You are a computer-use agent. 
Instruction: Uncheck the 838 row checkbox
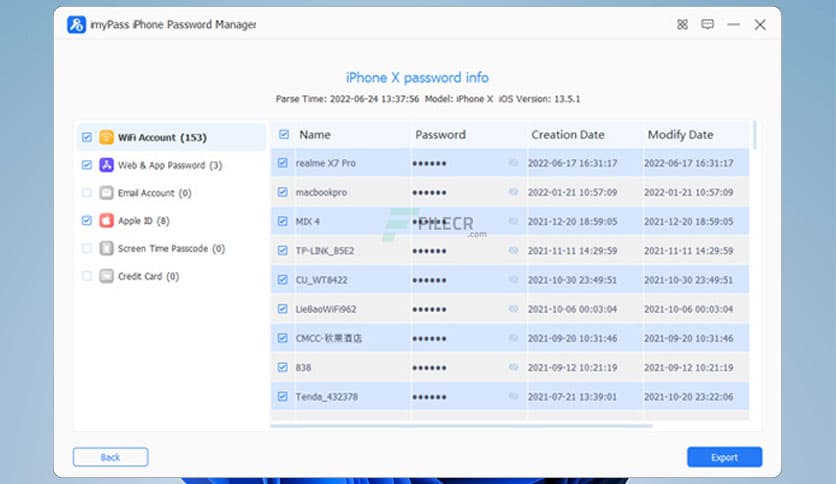click(x=283, y=367)
